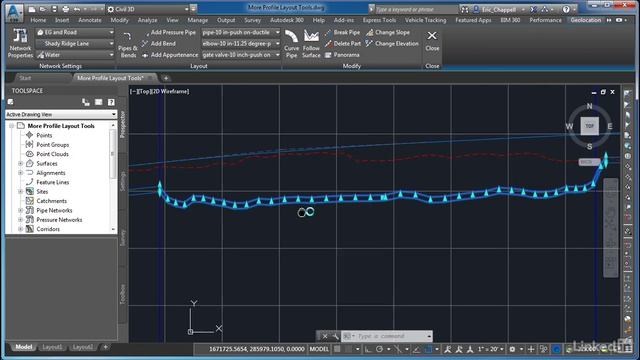Click the Open file icon
The height and width of the screenshot is (360, 640).
[43, 9]
